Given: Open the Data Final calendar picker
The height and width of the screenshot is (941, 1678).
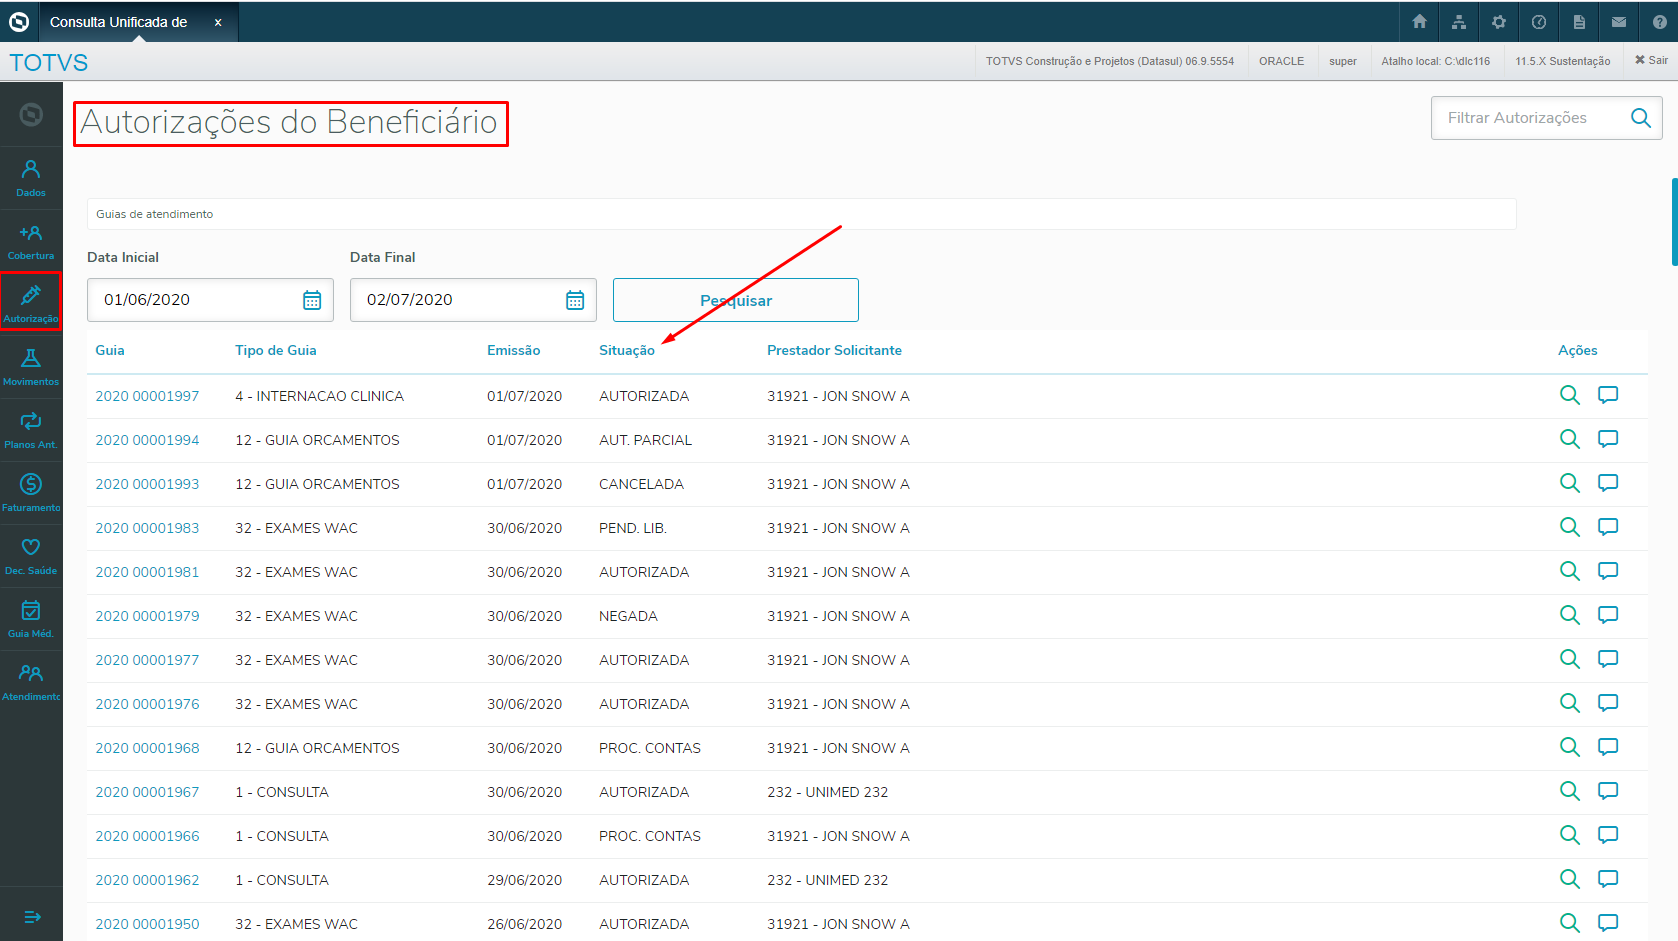Looking at the screenshot, I should click(575, 300).
